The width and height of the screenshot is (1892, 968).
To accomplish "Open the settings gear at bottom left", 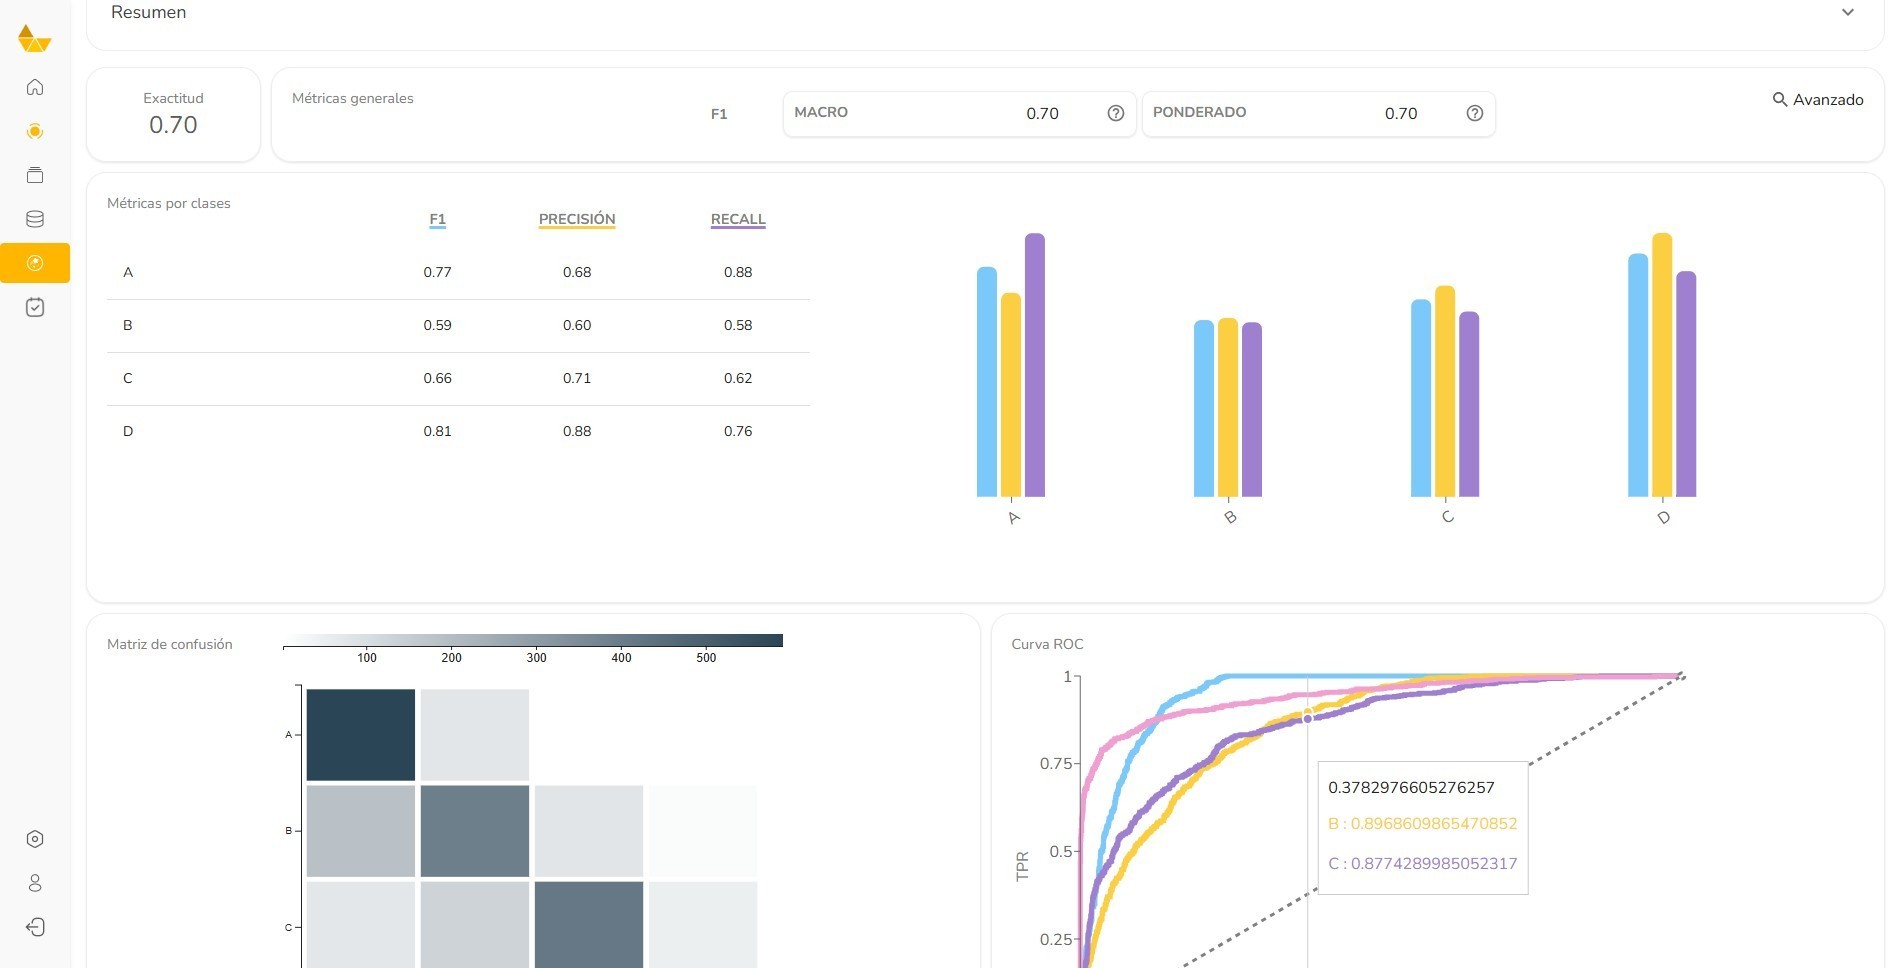I will pos(35,839).
